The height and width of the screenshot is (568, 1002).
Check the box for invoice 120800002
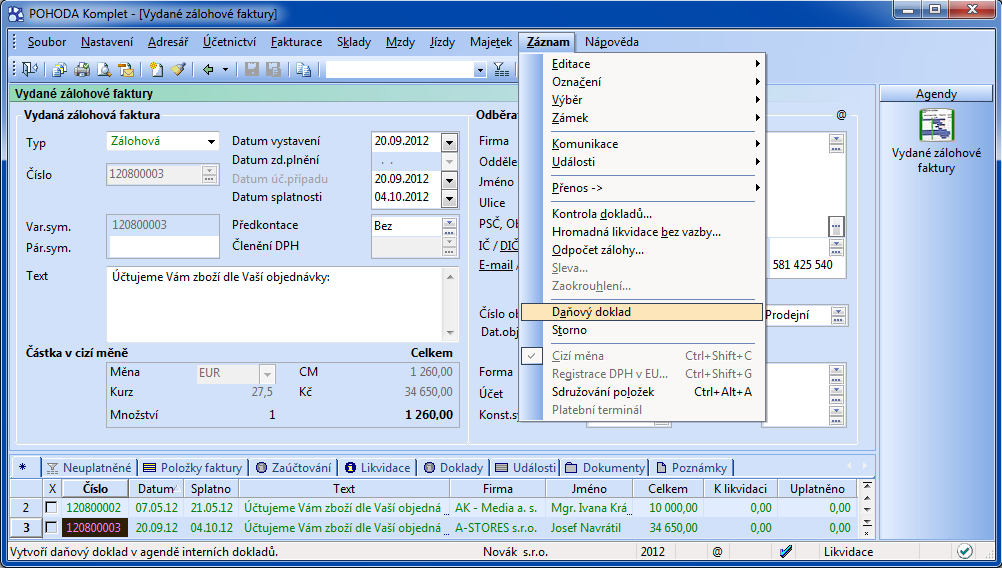point(51,508)
